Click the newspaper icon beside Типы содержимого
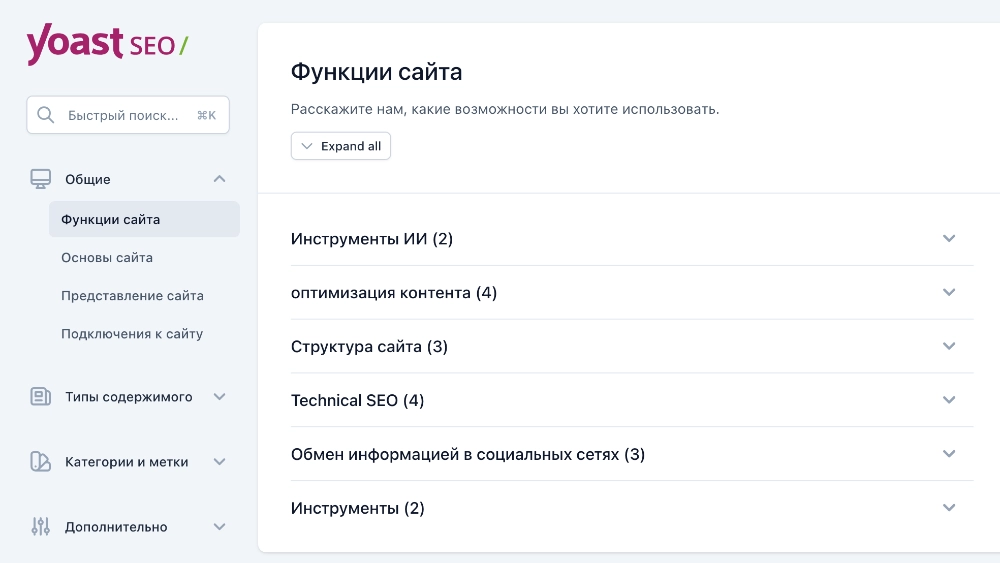This screenshot has width=1000, height=563. point(41,397)
